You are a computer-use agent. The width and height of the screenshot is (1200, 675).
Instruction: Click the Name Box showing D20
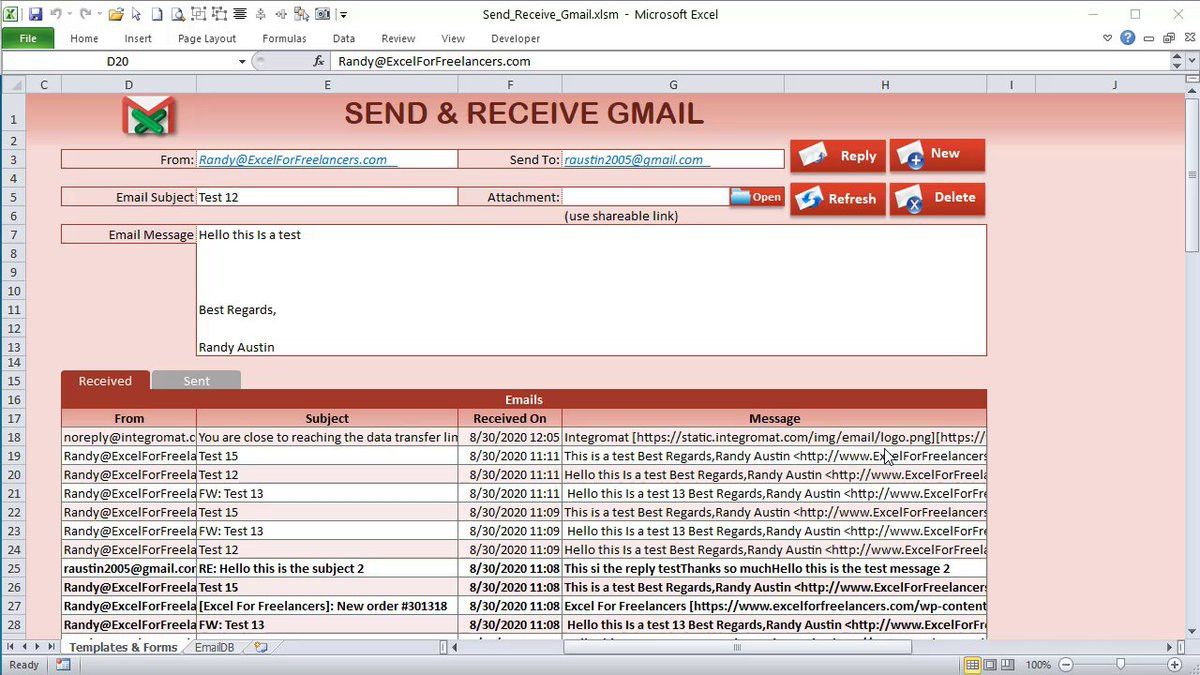coord(118,61)
